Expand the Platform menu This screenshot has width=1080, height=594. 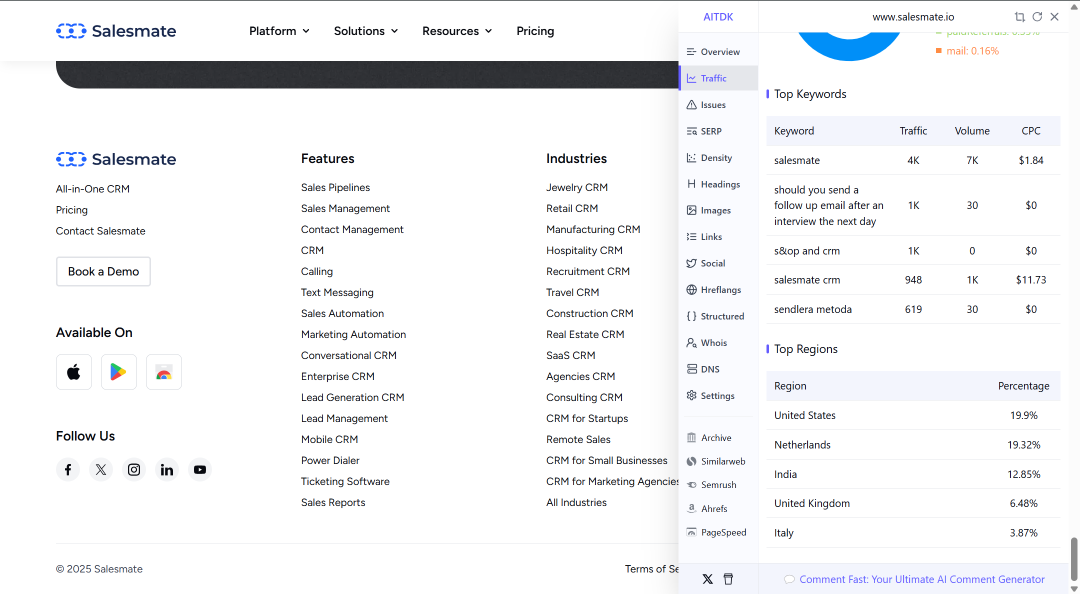click(279, 31)
